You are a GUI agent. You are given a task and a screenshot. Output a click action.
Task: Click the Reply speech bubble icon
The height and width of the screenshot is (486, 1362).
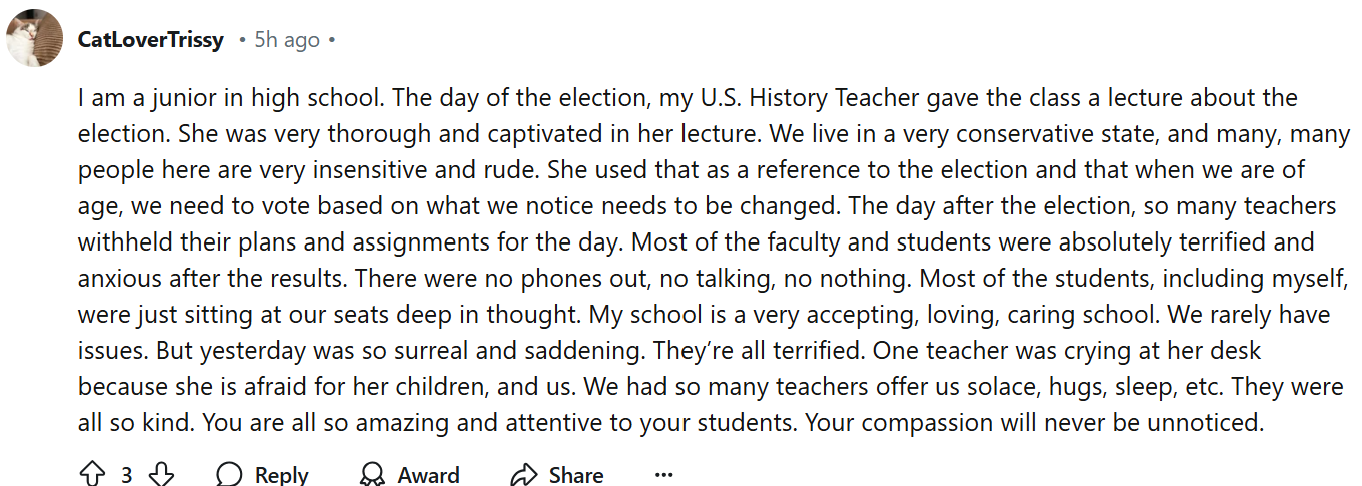click(x=229, y=474)
